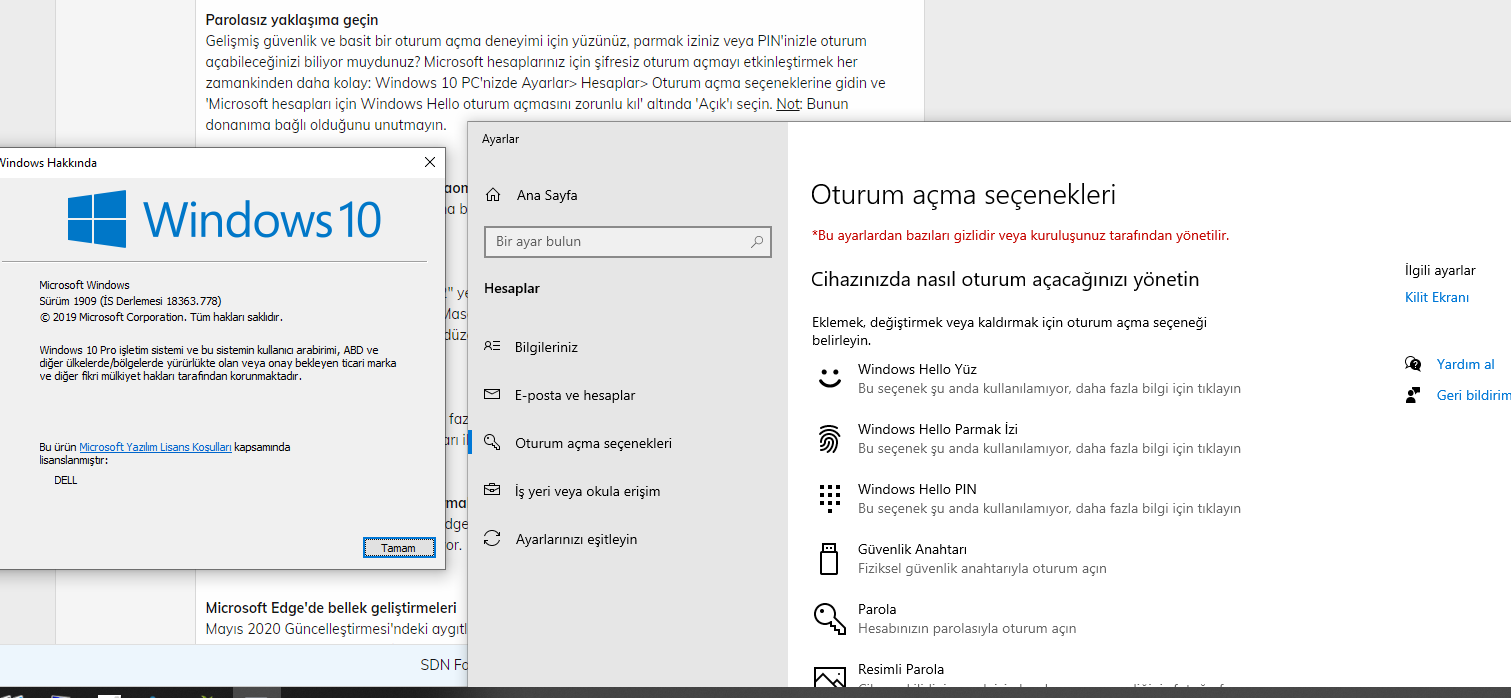Click the Windows Hakkında title bar text

pyautogui.click(x=48, y=162)
